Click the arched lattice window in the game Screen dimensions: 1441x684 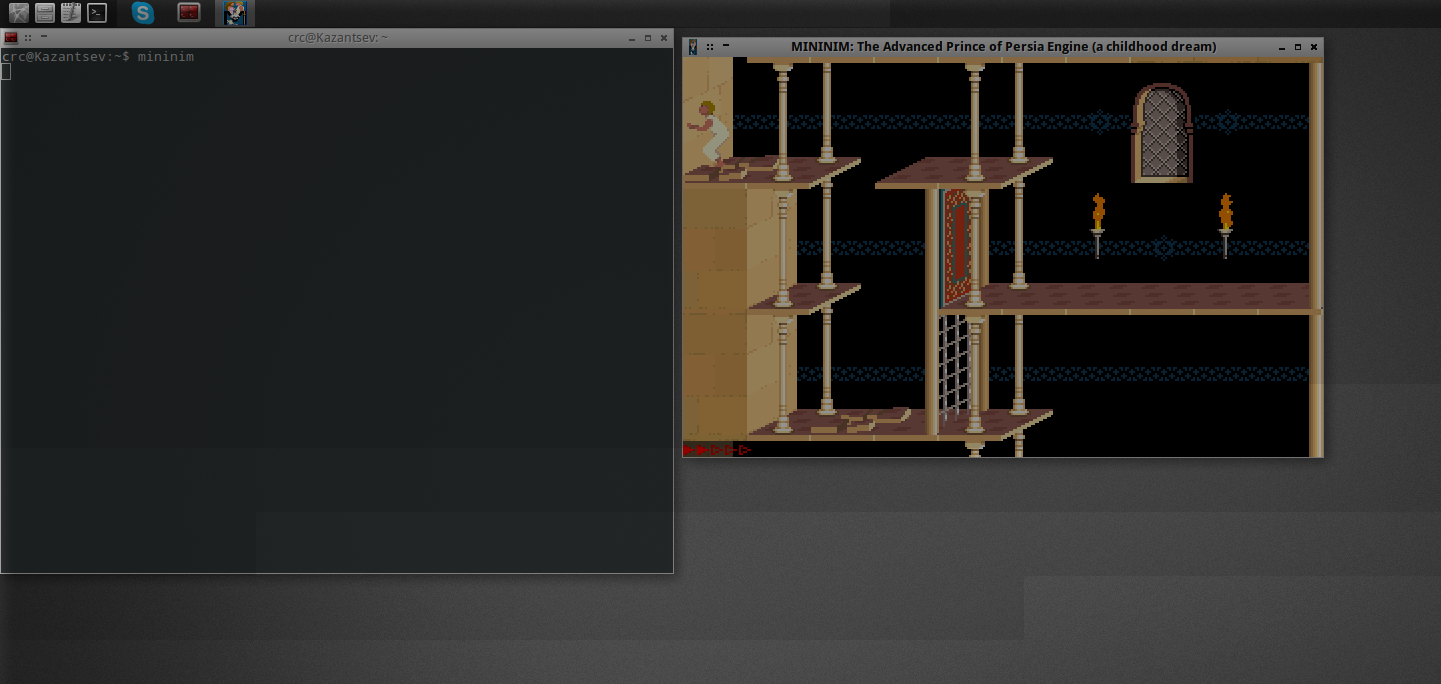(x=1162, y=134)
